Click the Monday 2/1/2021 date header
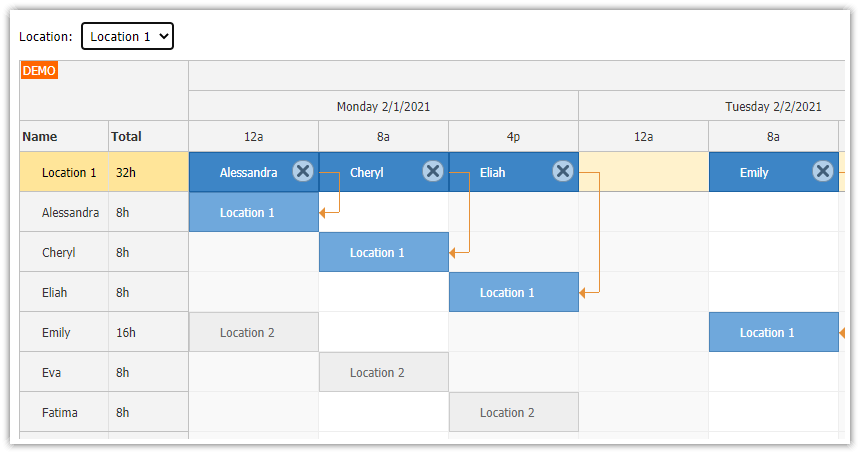The height and width of the screenshot is (454, 860). [383, 106]
